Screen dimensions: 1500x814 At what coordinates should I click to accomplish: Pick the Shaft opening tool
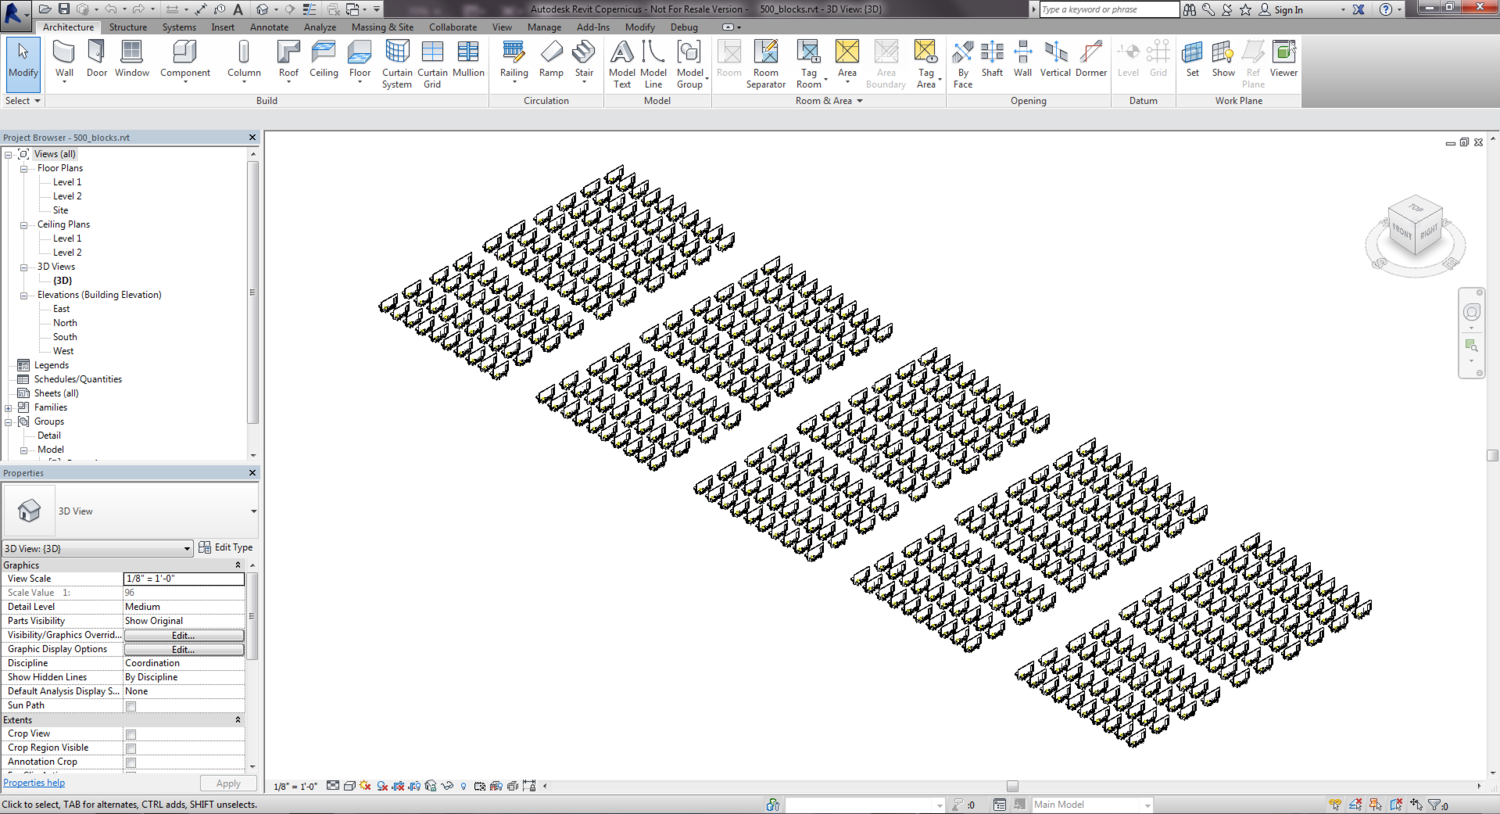(992, 60)
